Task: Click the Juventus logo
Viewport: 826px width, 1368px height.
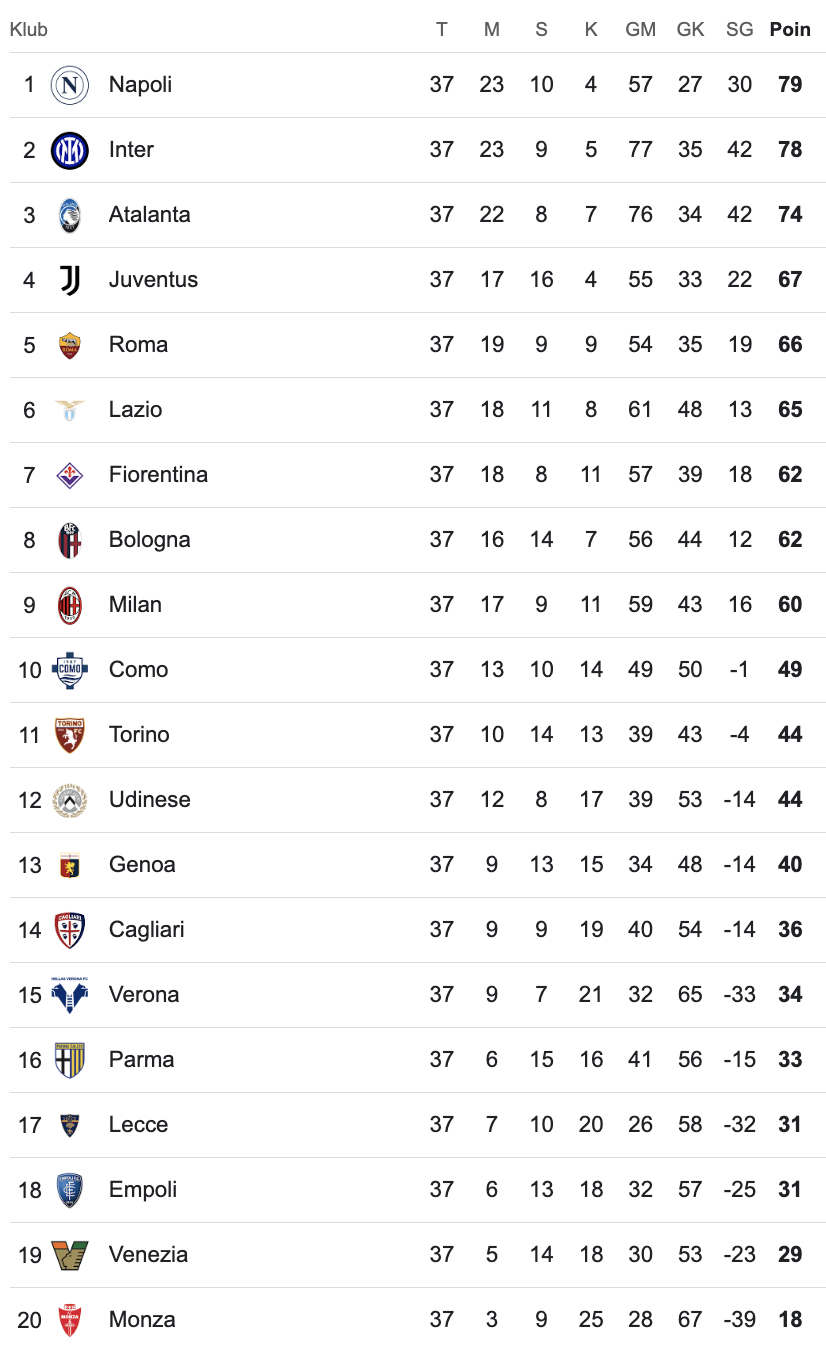Action: pos(70,280)
